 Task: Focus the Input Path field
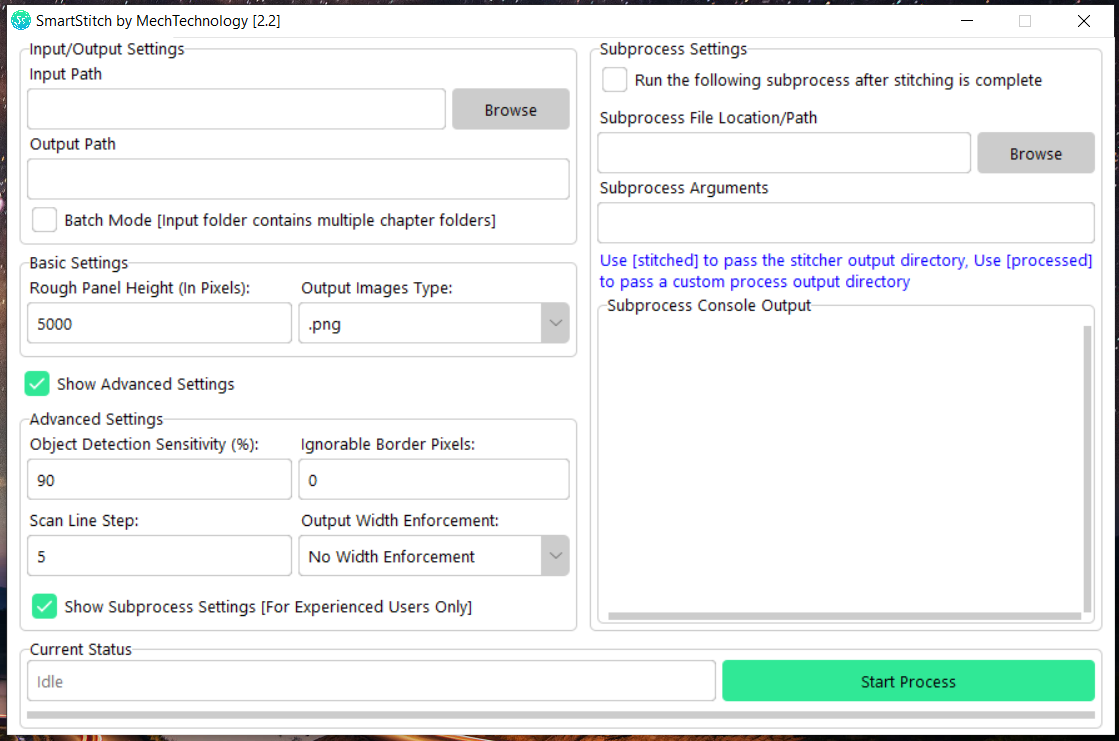[x=236, y=109]
